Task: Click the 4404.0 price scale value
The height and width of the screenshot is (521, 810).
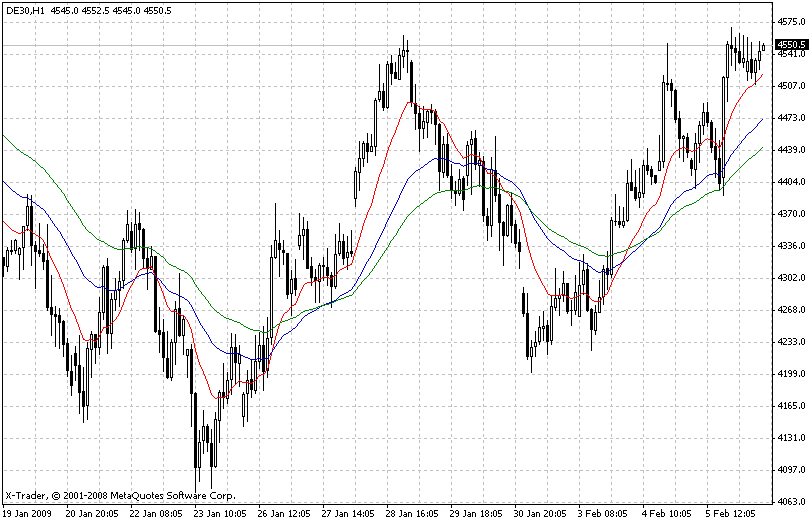Action: point(791,182)
